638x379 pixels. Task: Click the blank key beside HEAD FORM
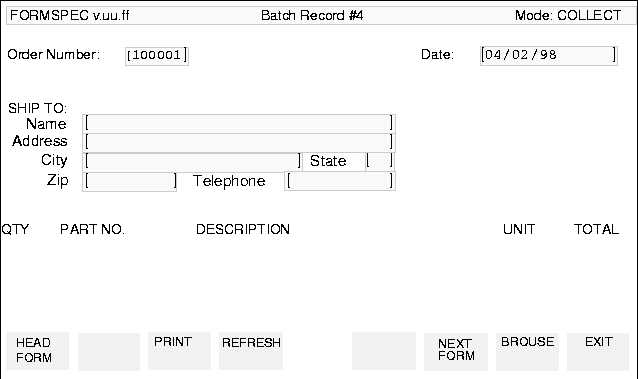coord(109,352)
